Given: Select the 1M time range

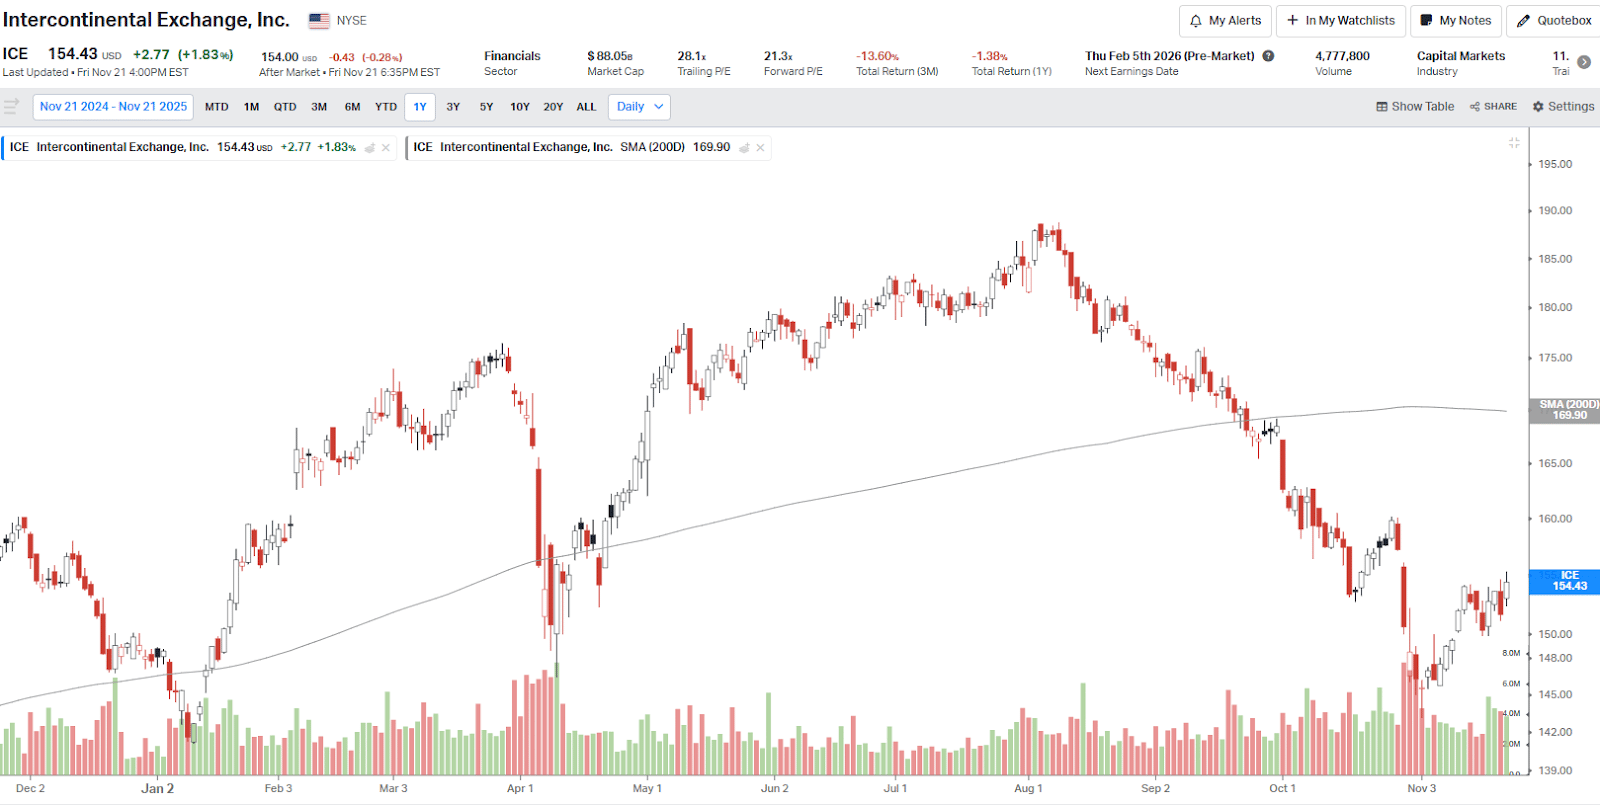Looking at the screenshot, I should (x=252, y=107).
